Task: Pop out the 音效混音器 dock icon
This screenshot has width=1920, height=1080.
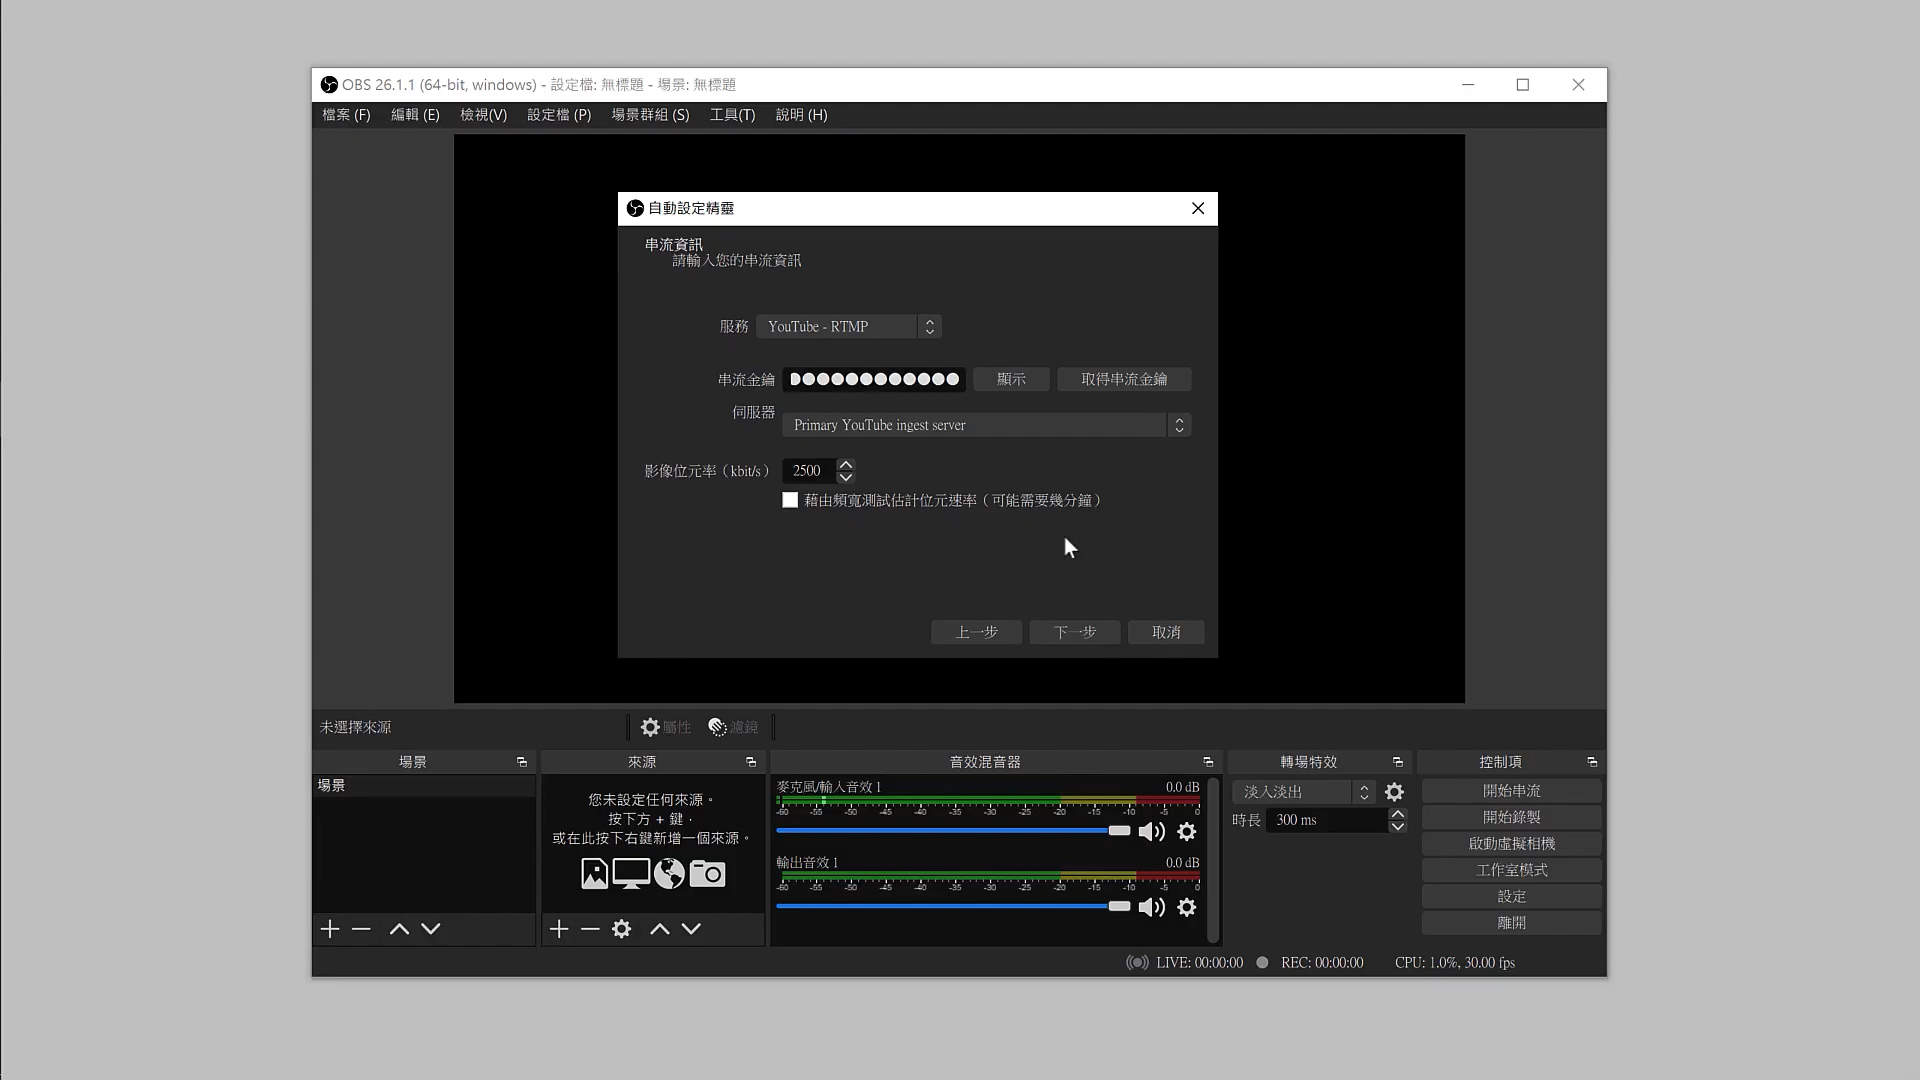Action: coord(1208,762)
